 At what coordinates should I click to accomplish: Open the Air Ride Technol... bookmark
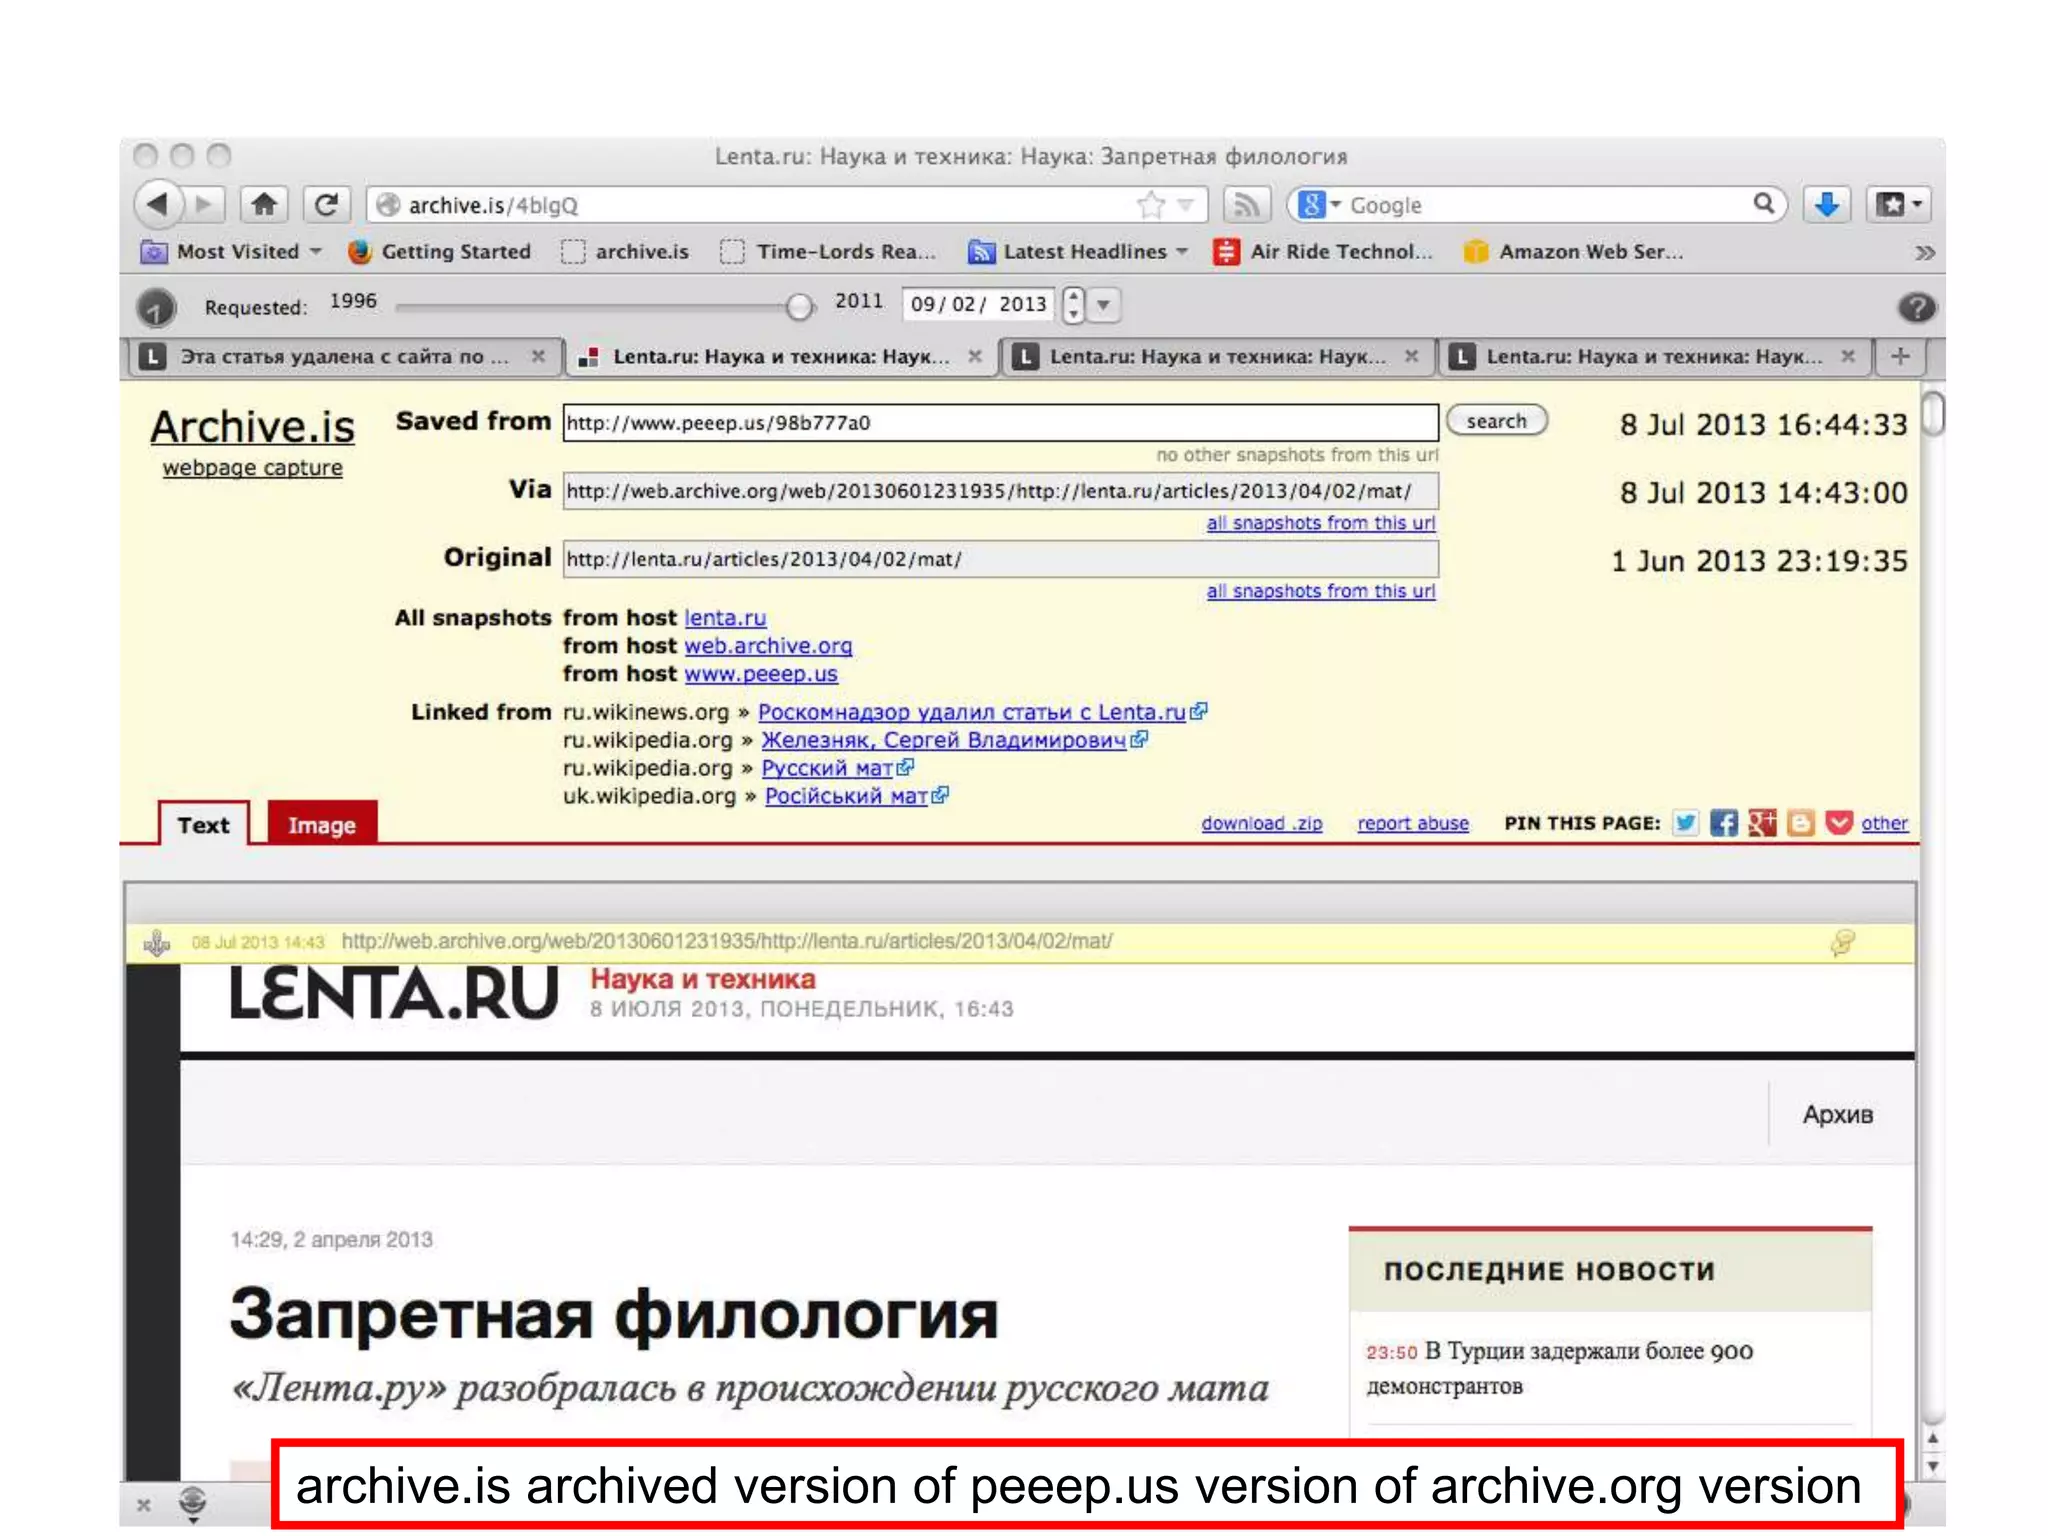[x=1323, y=252]
